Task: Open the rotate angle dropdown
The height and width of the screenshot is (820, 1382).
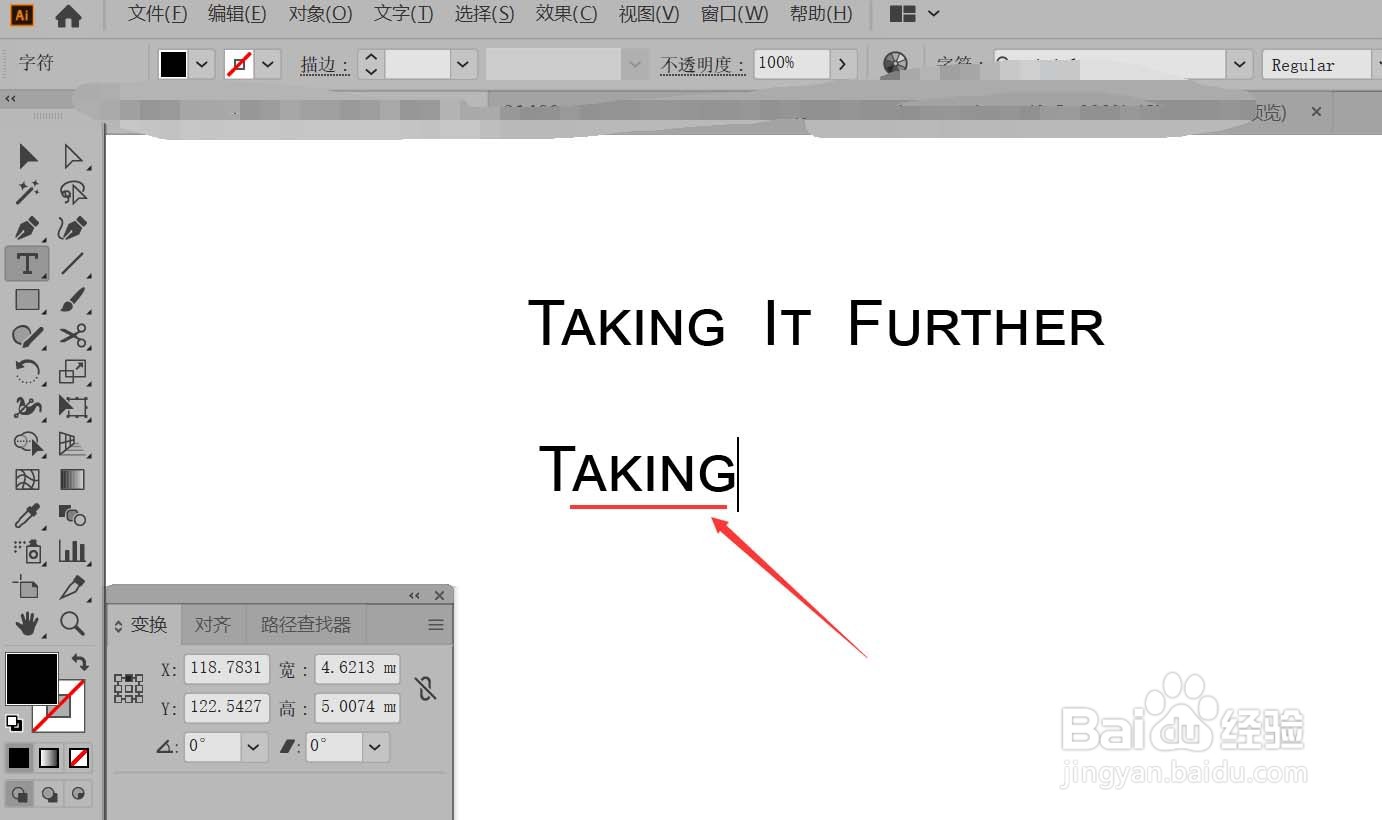Action: 253,746
